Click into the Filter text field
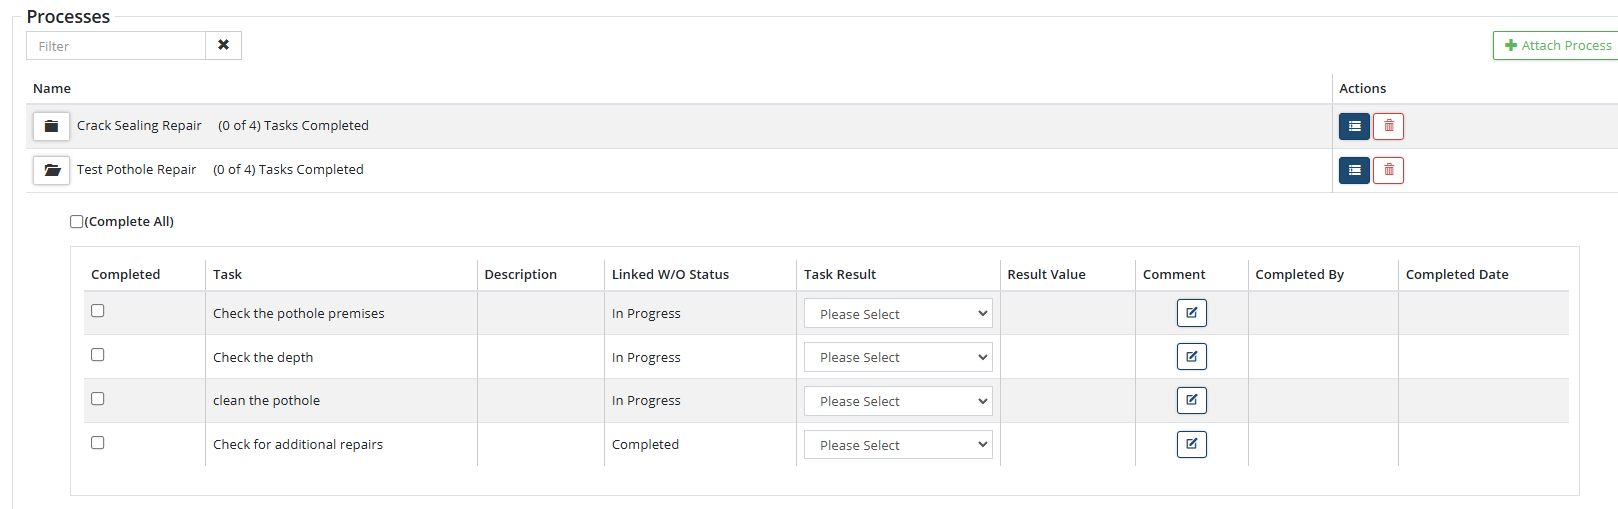 [x=116, y=46]
